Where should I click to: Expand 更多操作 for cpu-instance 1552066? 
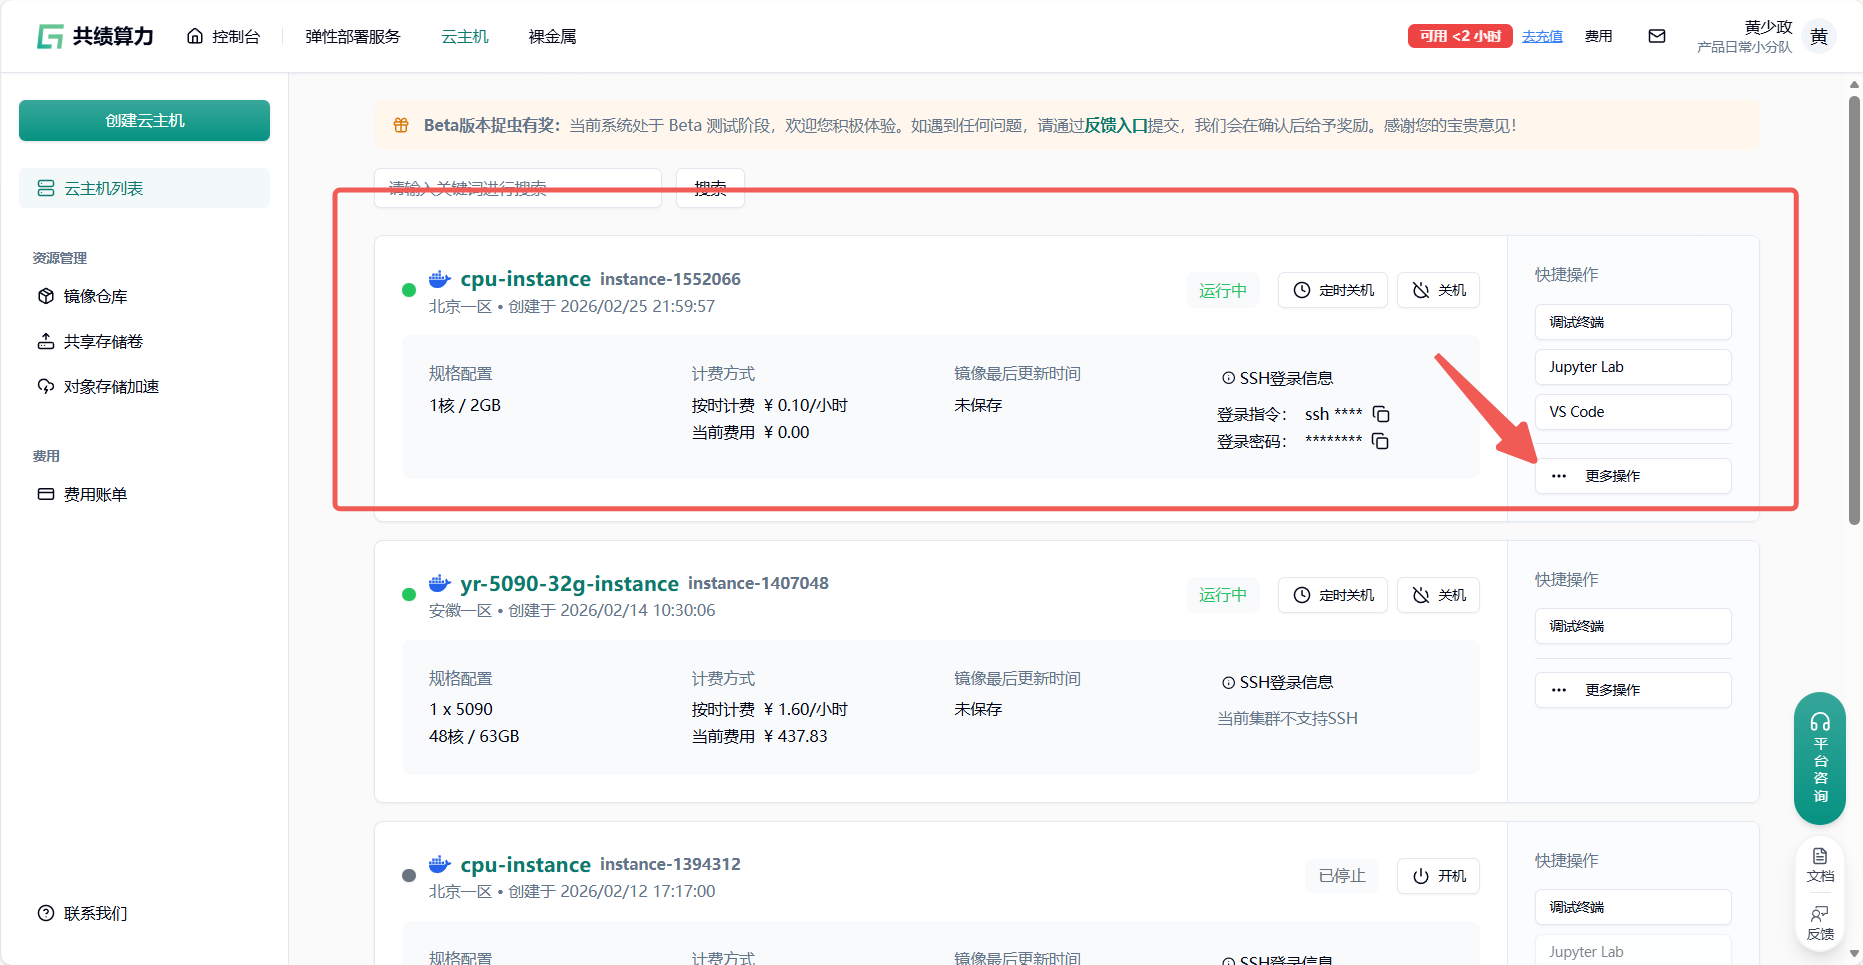1632,476
